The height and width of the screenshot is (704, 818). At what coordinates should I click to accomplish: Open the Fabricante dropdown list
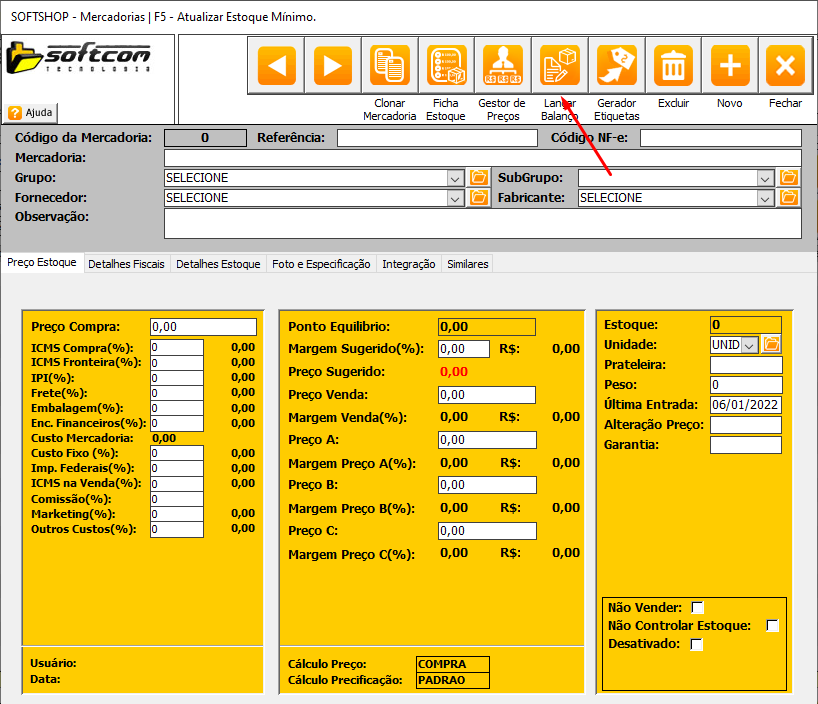pyautogui.click(x=766, y=198)
